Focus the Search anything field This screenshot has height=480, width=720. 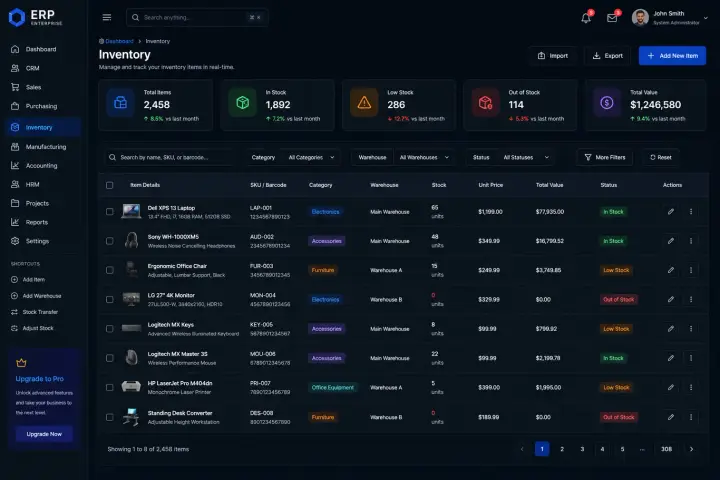(197, 17)
